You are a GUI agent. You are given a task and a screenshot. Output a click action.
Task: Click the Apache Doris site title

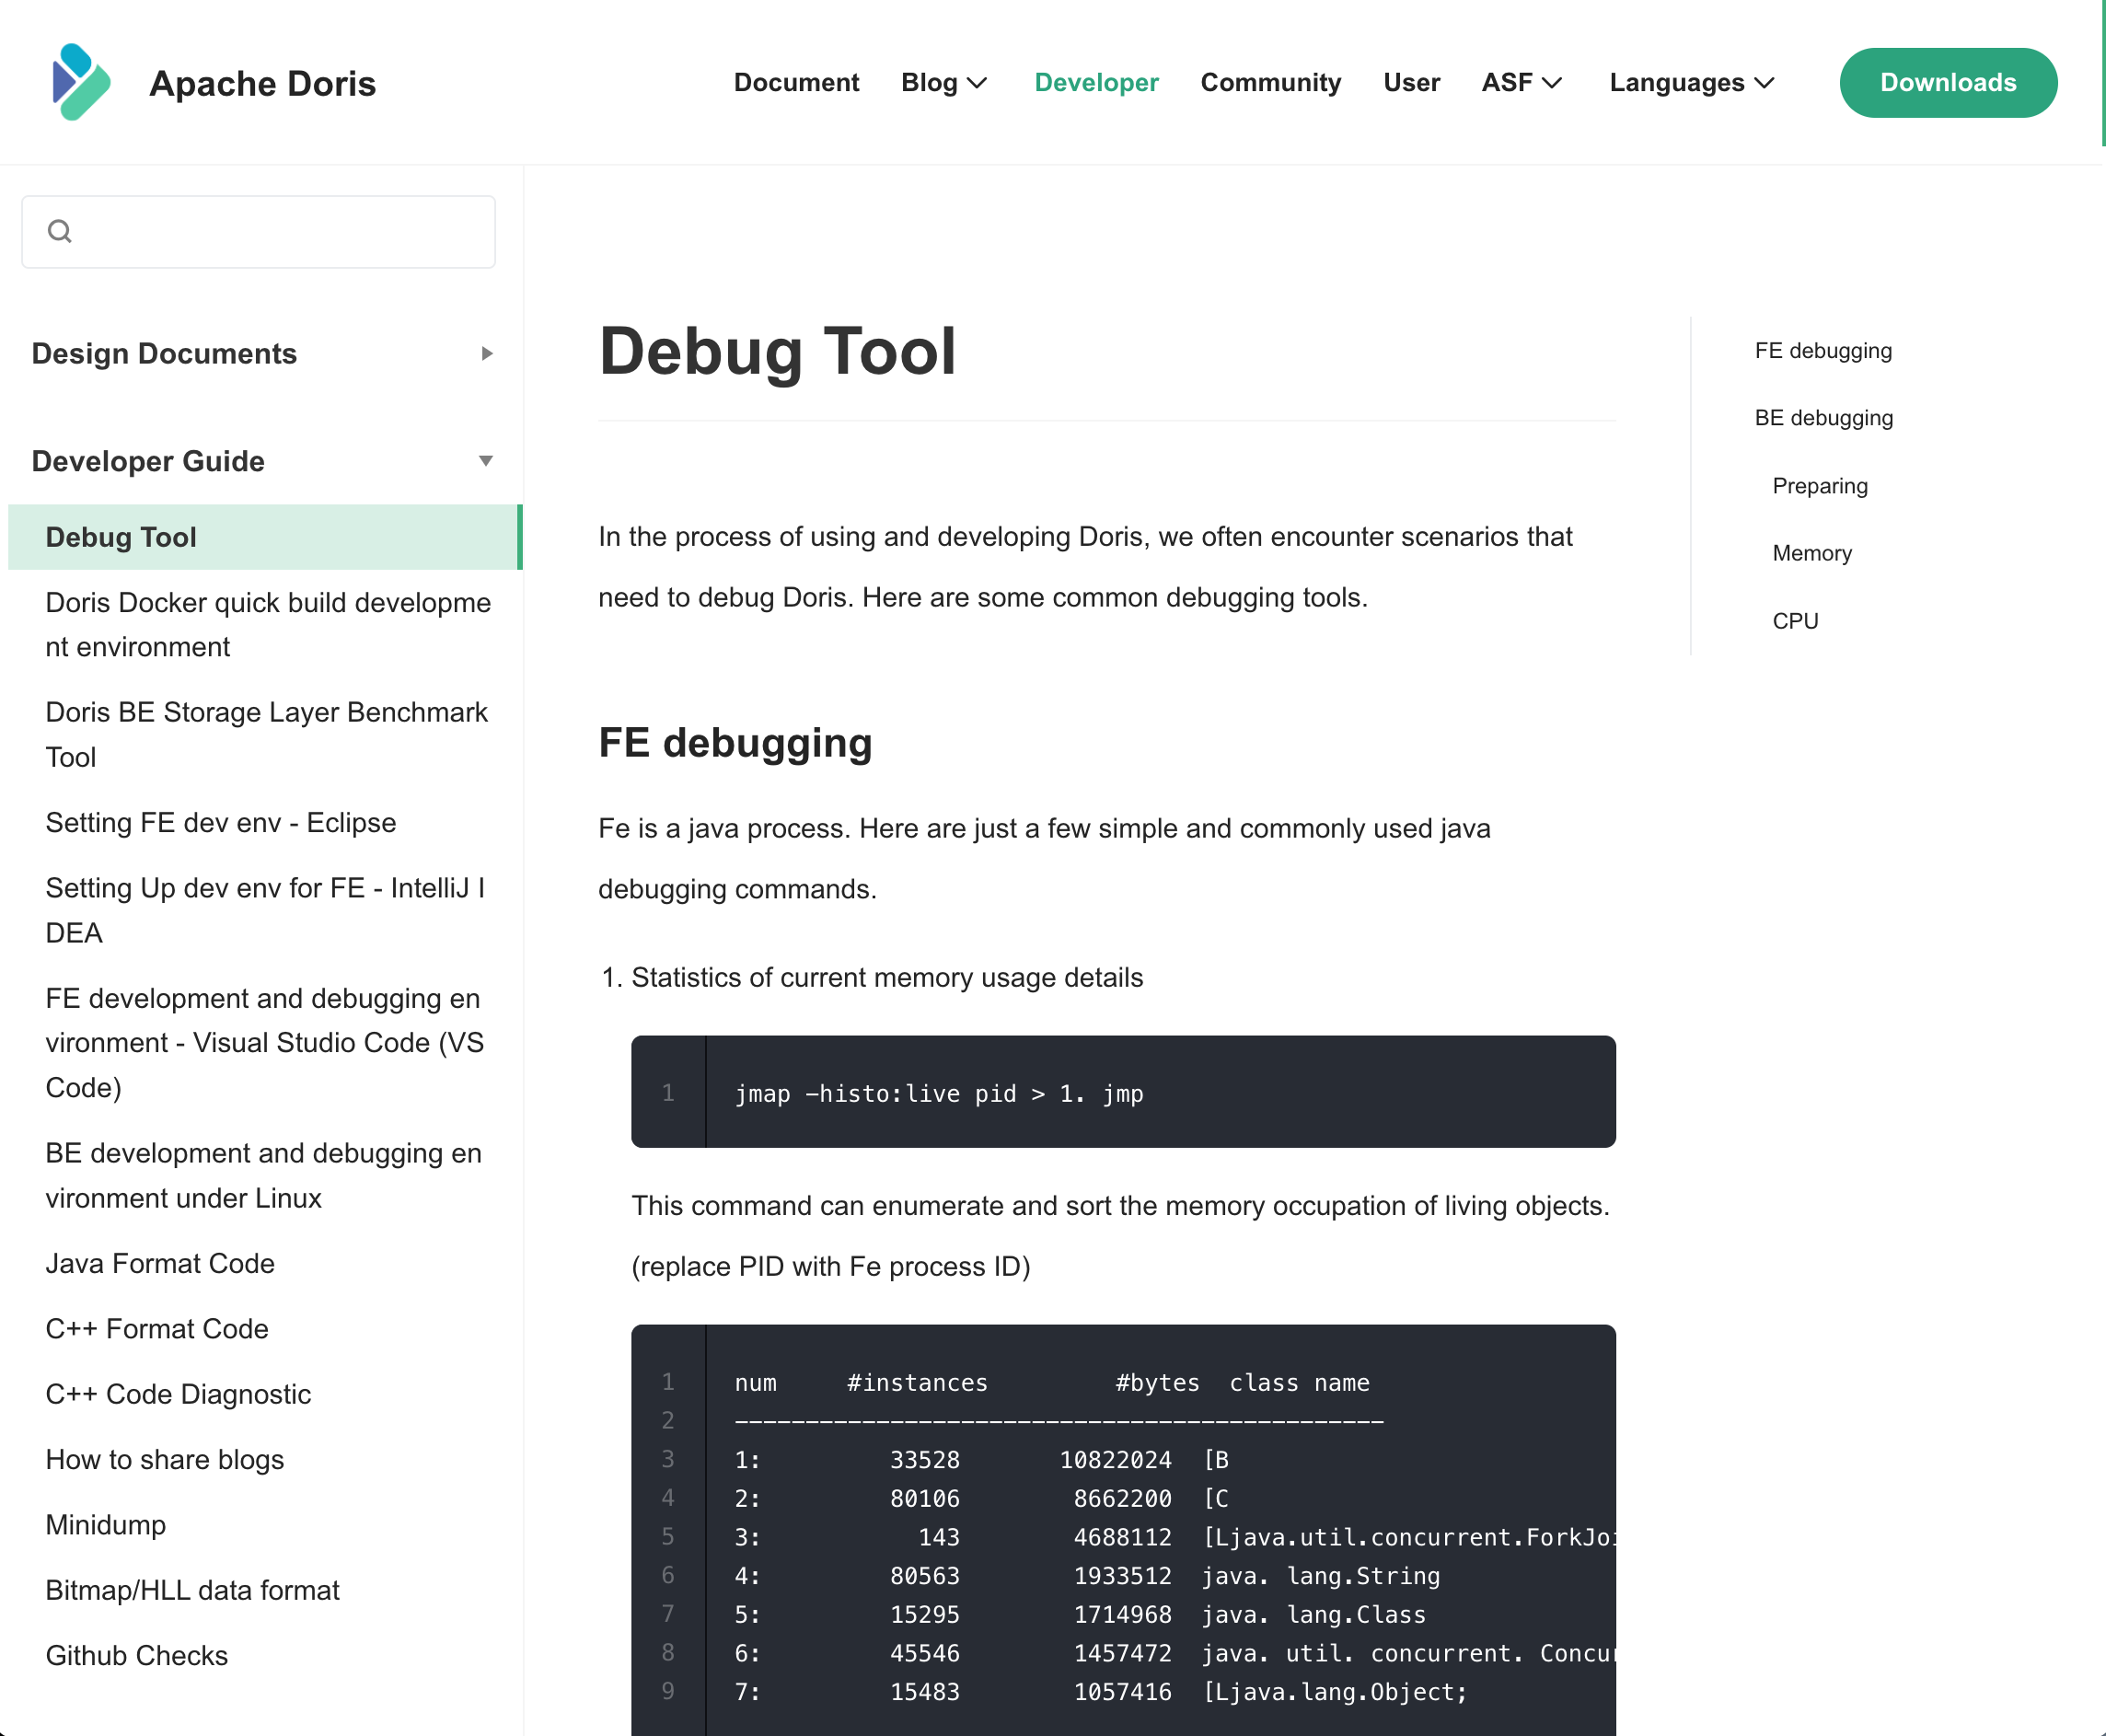click(262, 83)
